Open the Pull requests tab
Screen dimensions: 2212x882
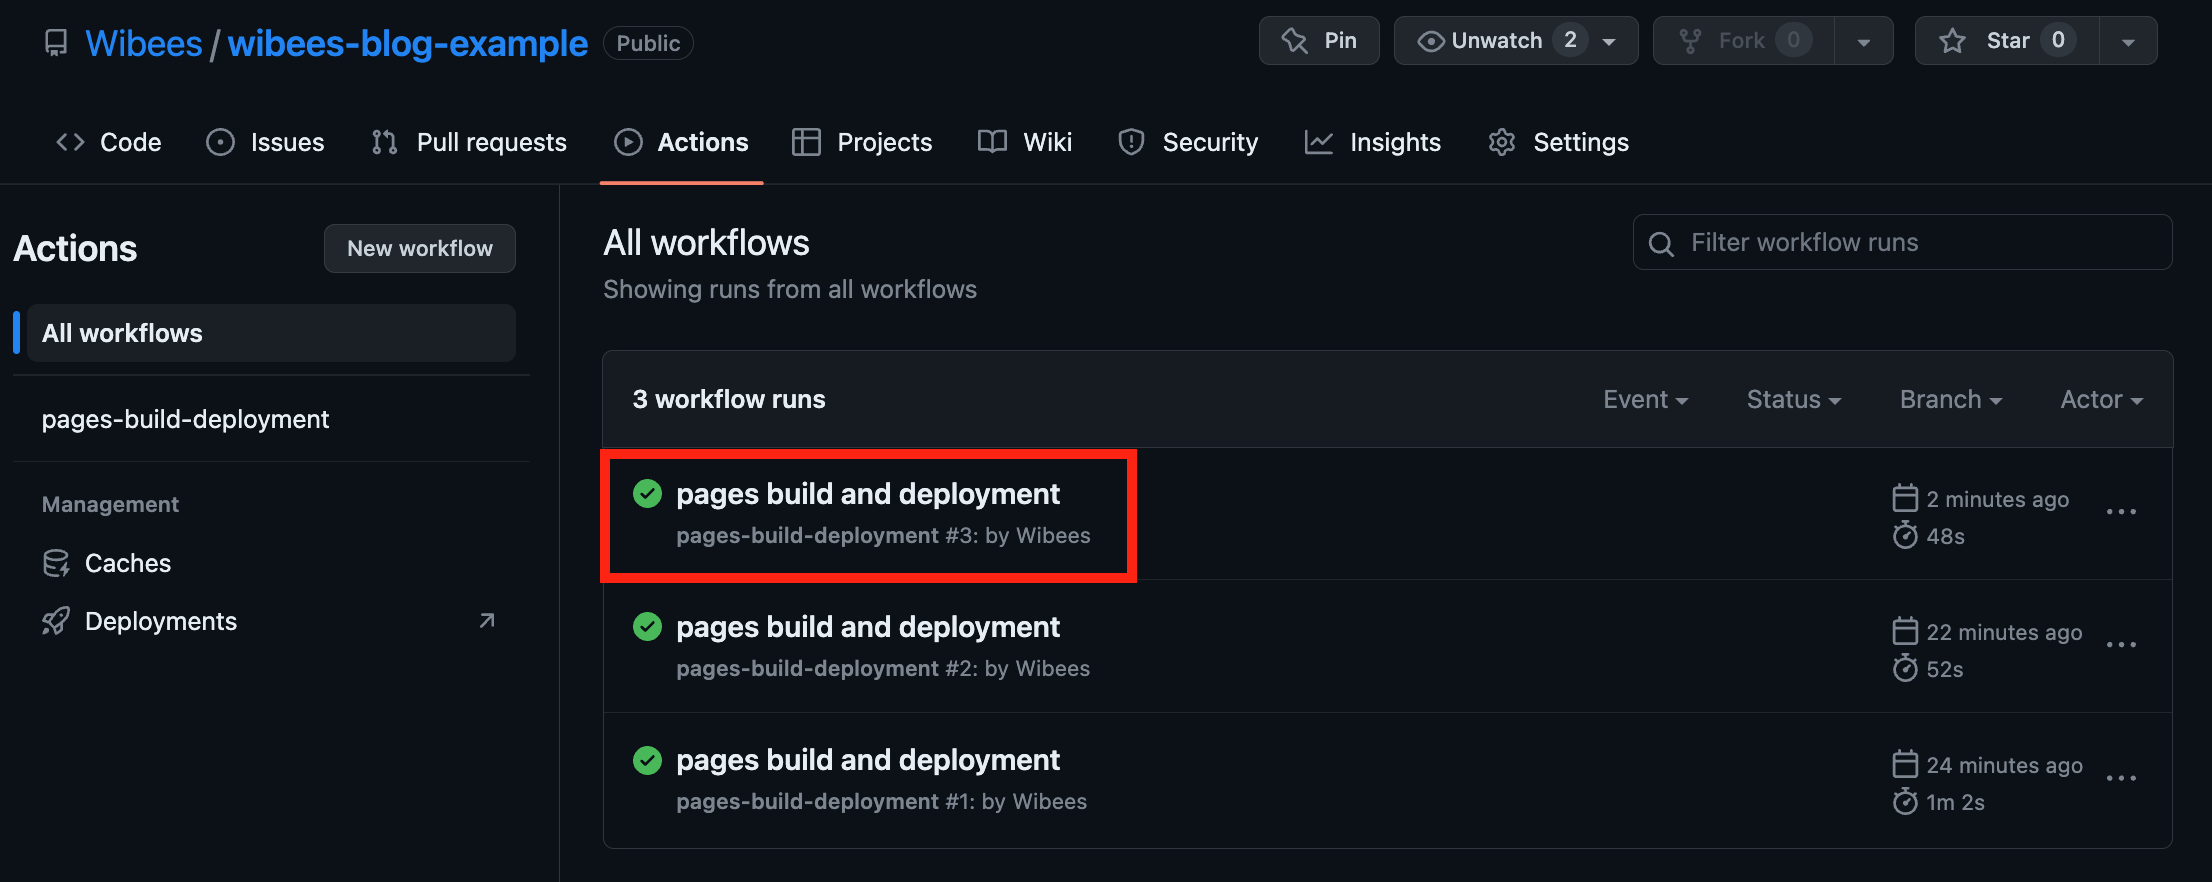(x=469, y=142)
